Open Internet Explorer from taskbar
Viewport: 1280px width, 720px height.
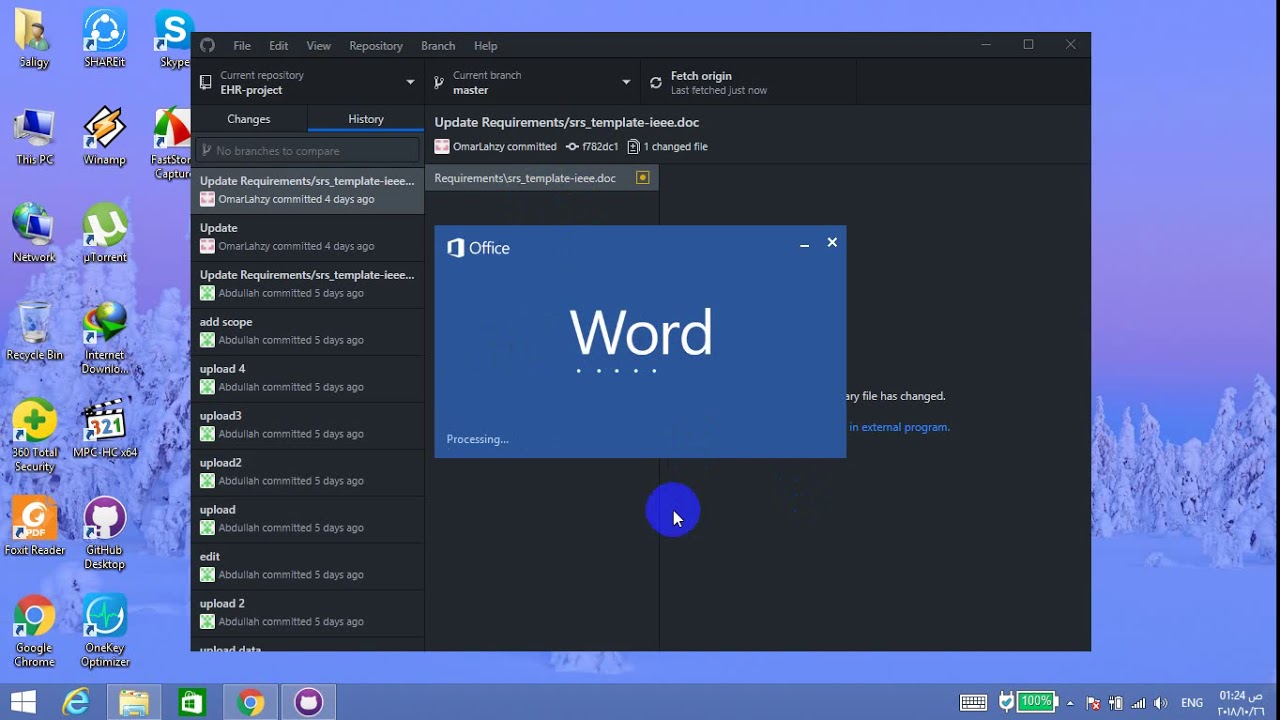point(76,702)
